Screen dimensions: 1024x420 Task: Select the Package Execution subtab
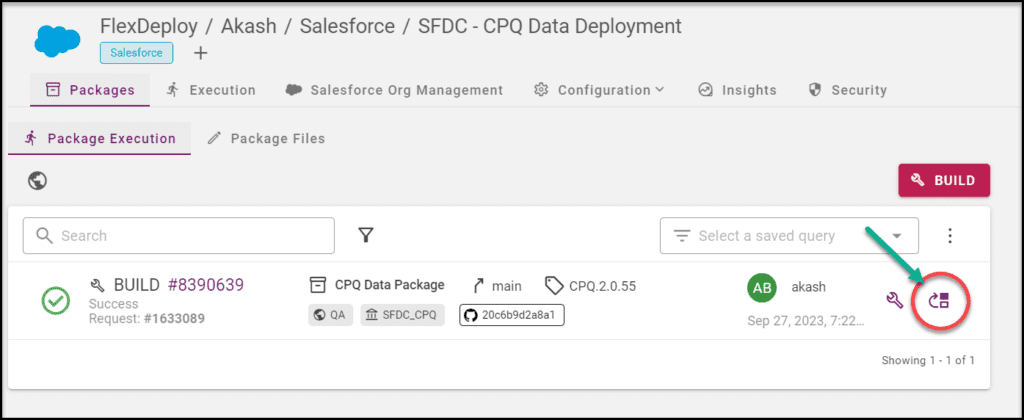click(x=99, y=138)
